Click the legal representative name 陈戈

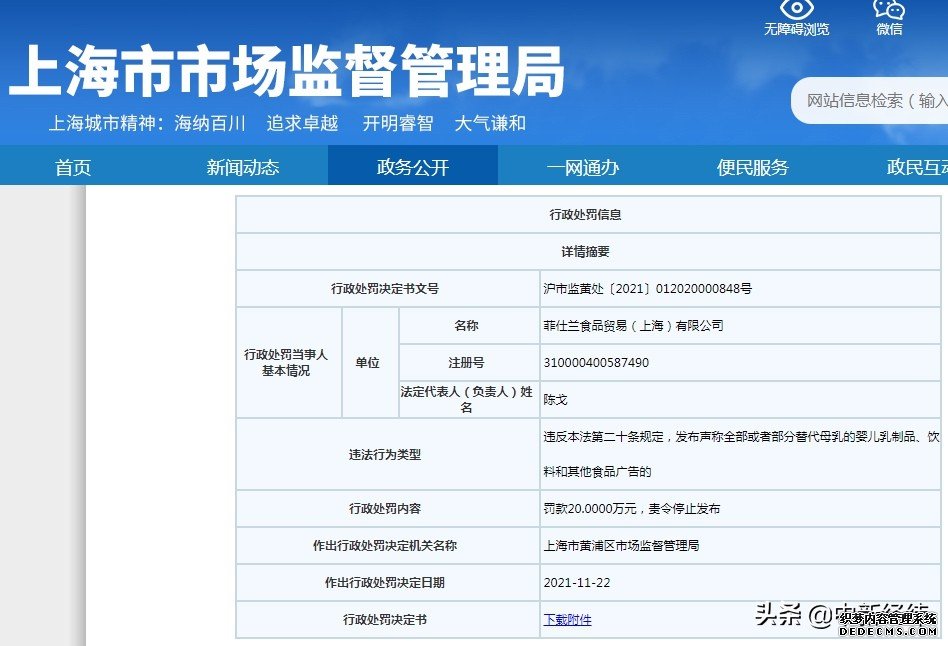click(x=555, y=400)
